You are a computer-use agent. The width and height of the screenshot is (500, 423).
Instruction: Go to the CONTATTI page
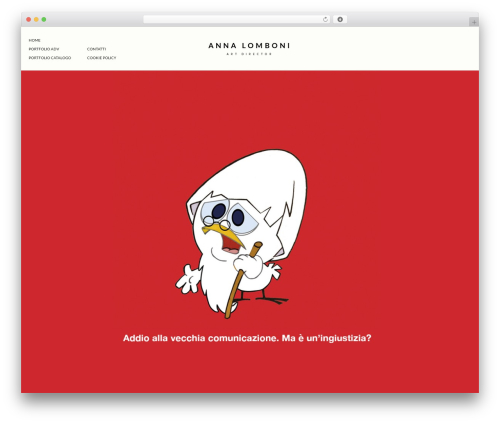(96, 49)
